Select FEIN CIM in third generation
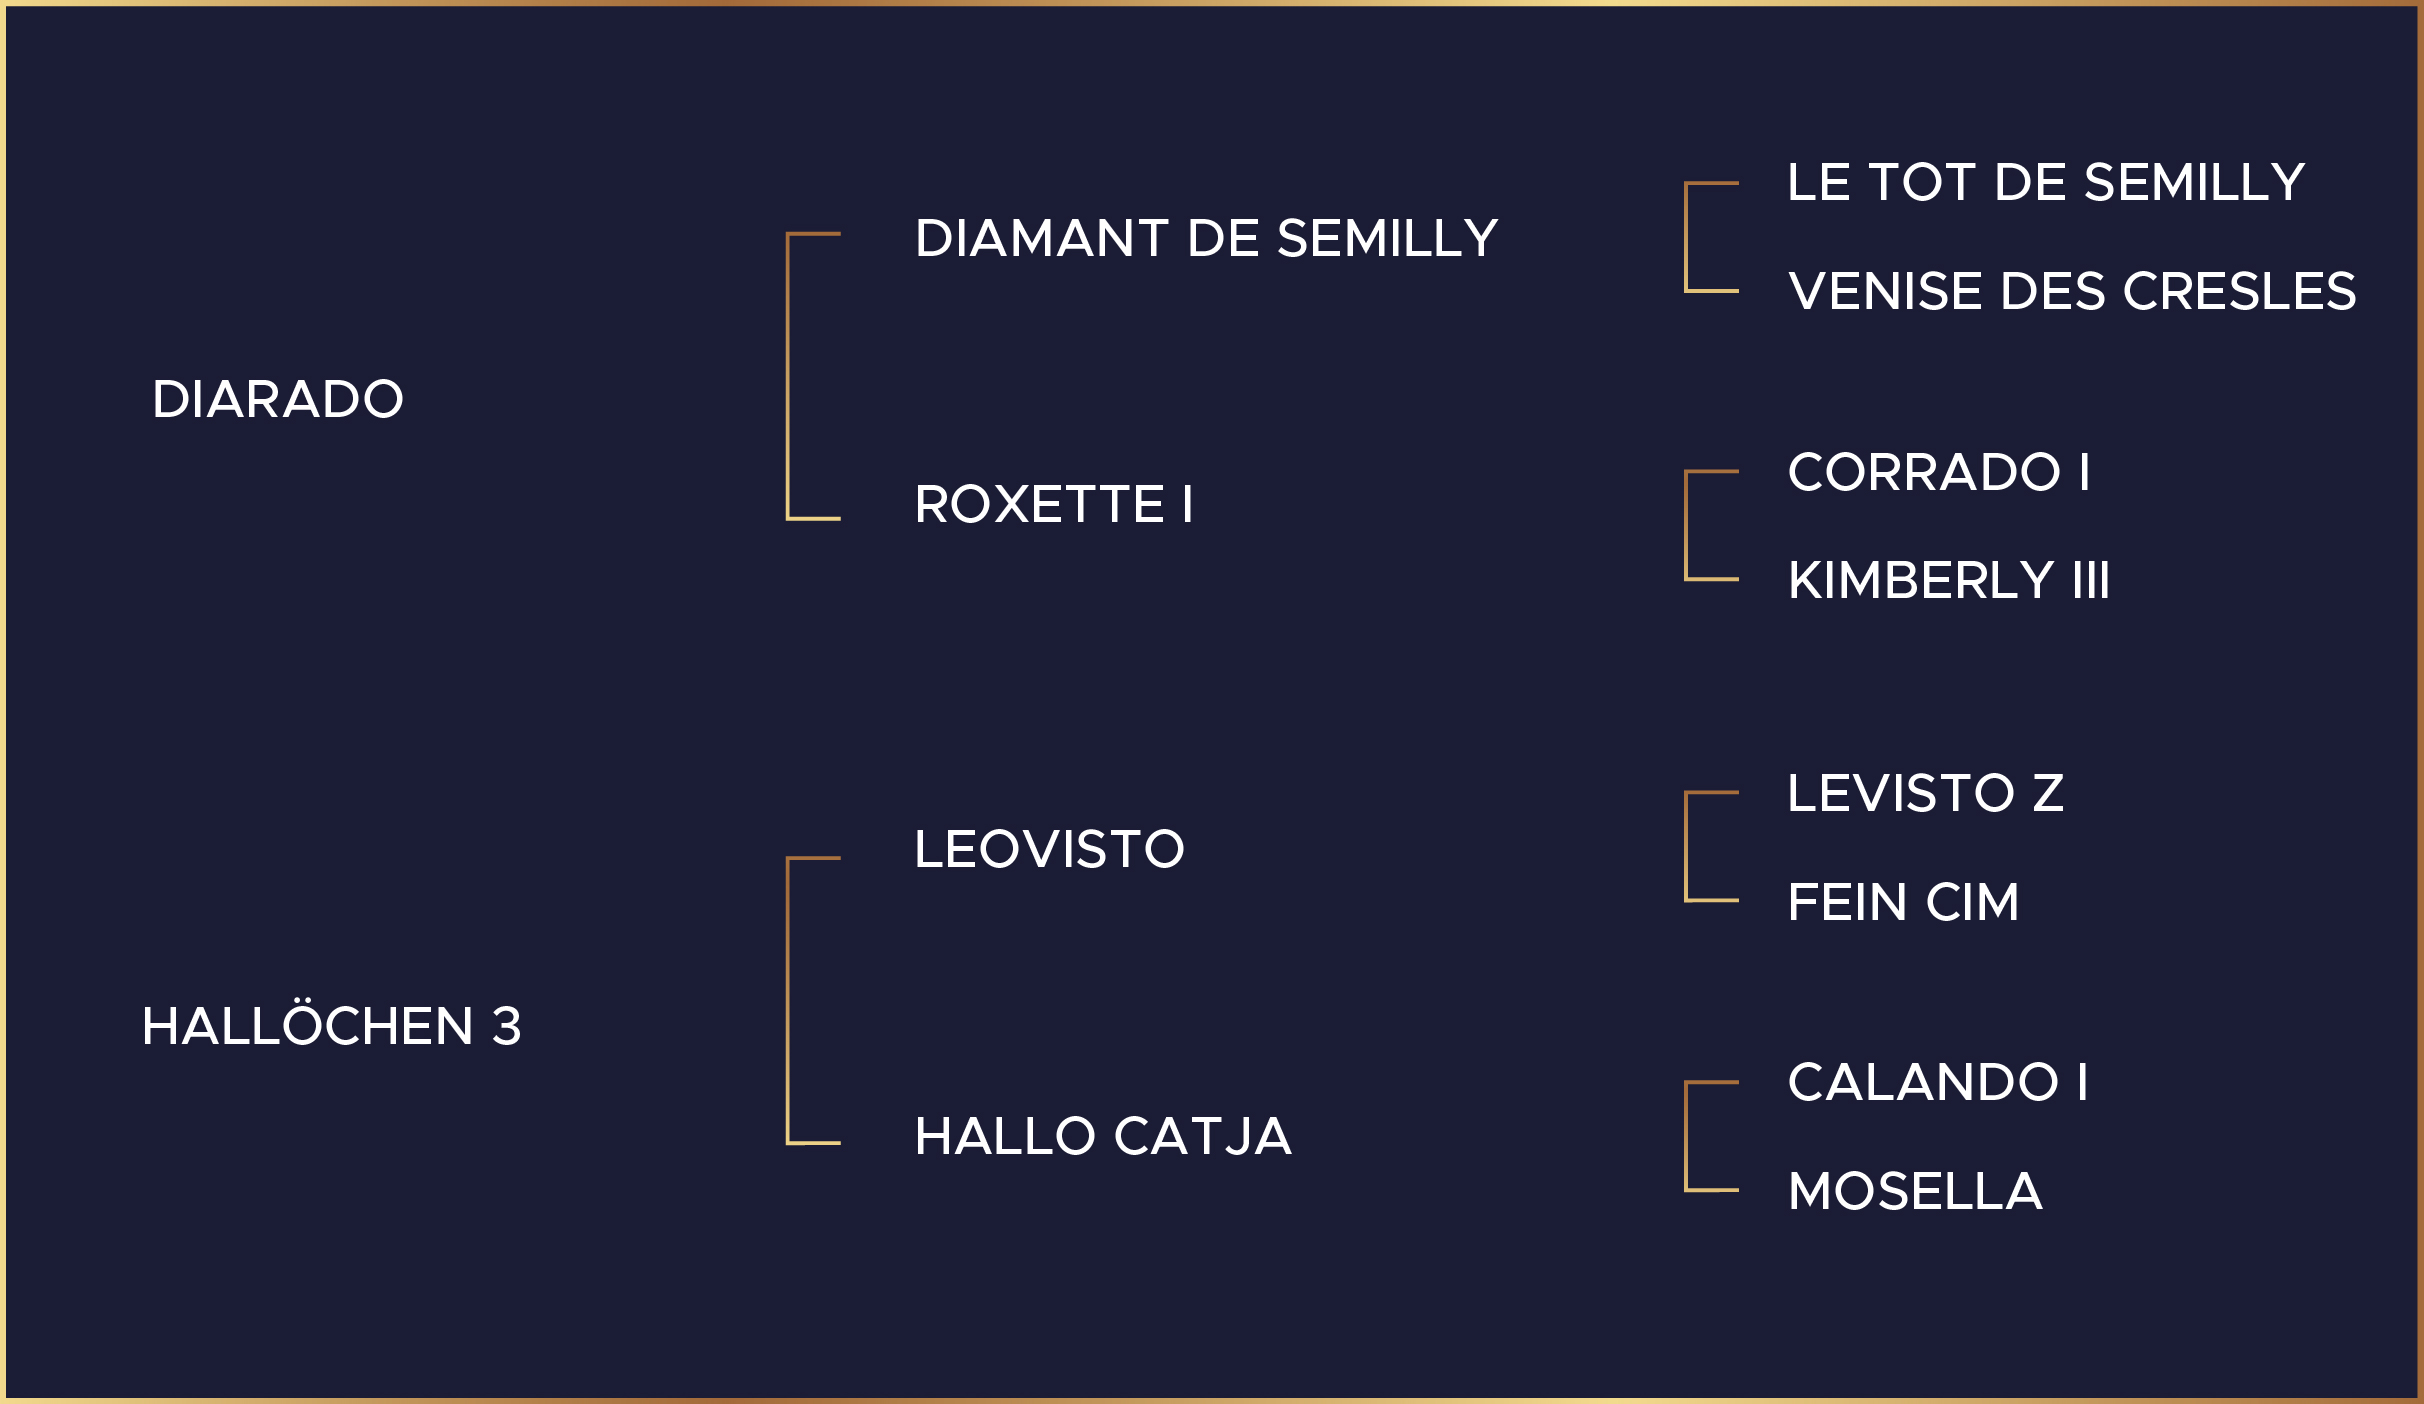The image size is (2424, 1404). click(1902, 903)
